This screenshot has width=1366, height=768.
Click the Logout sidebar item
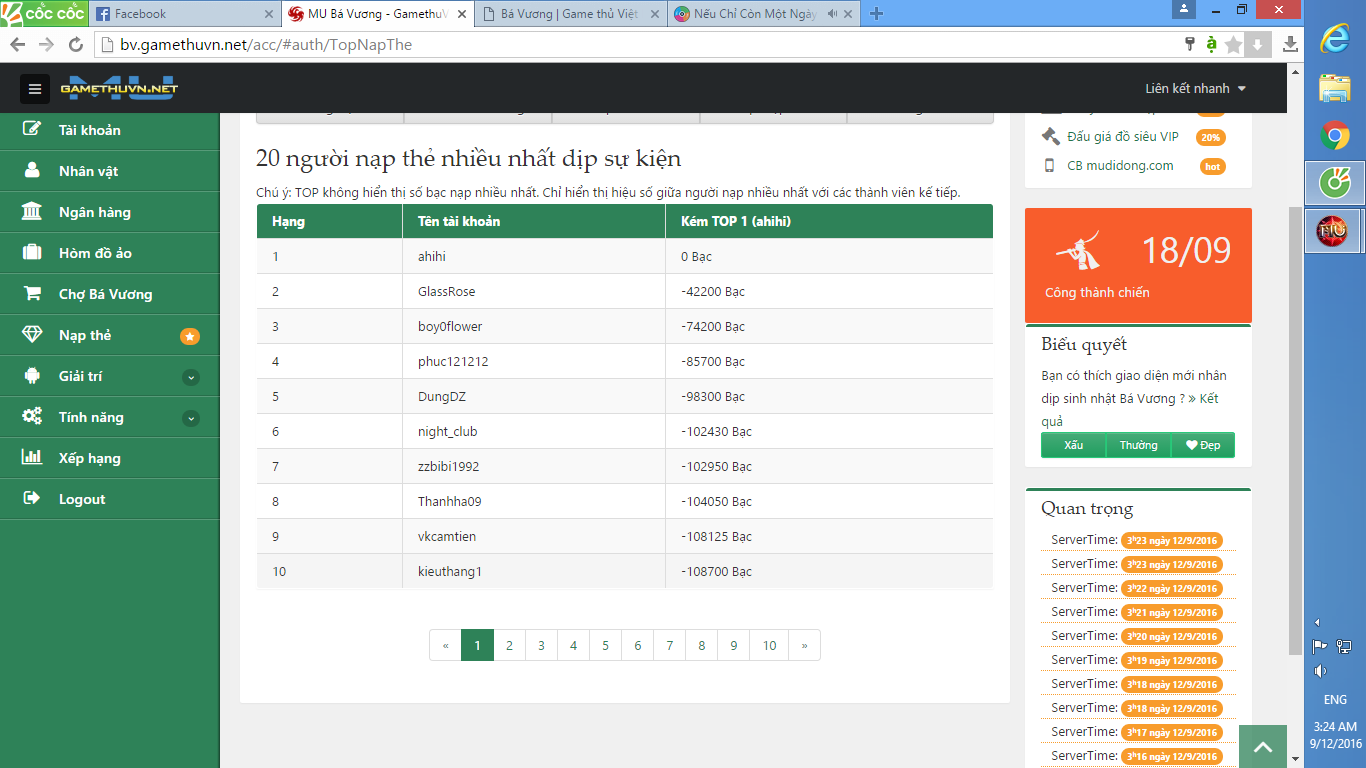[81, 499]
